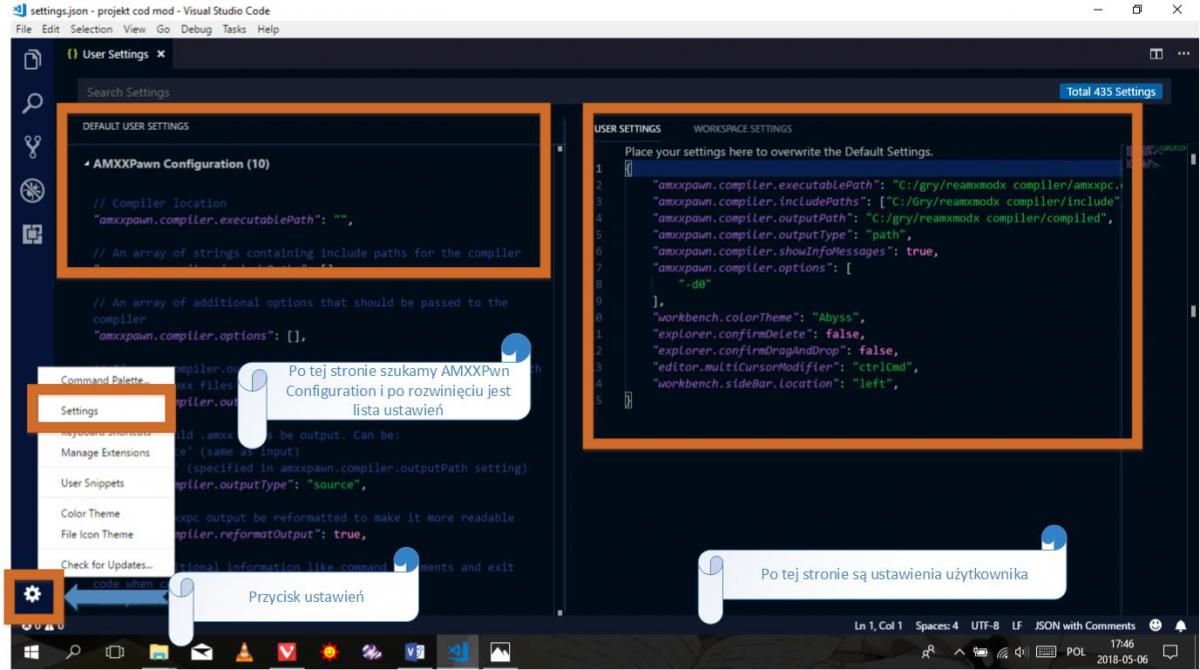Open File Explorer from taskbar
This screenshot has height=670, width=1200.
158,652
